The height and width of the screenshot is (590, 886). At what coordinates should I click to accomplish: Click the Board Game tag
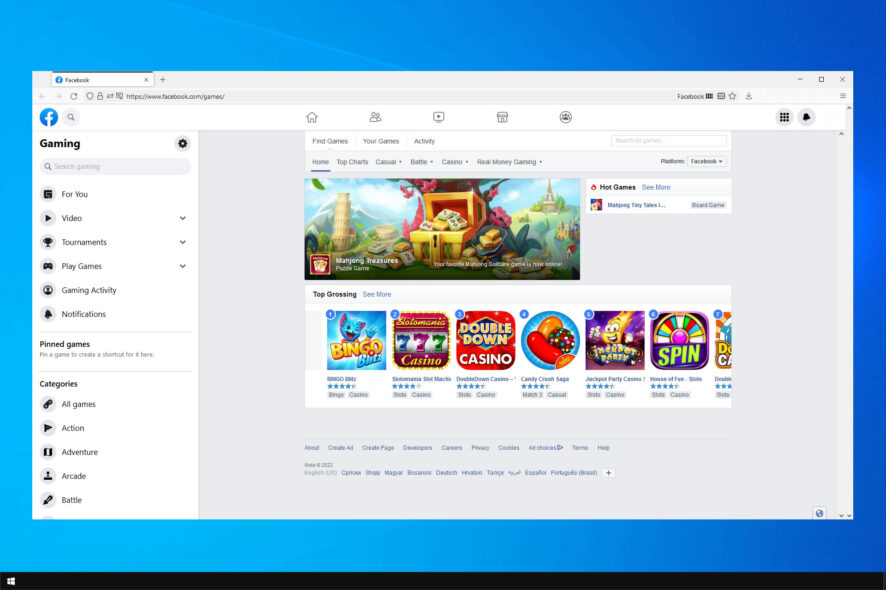[x=708, y=205]
